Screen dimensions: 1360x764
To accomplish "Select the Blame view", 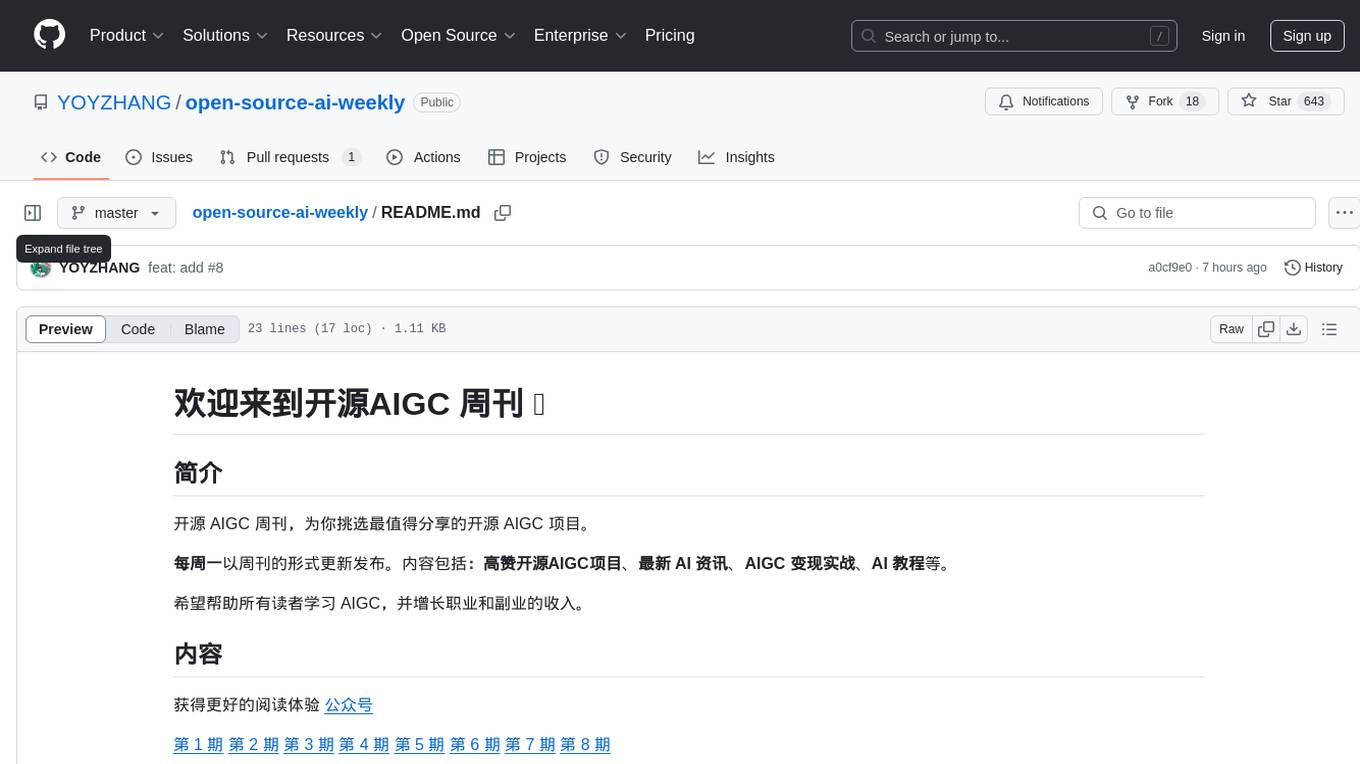I will click(205, 329).
